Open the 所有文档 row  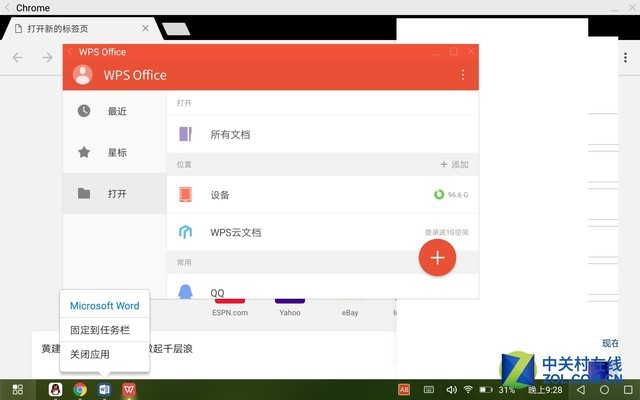322,134
